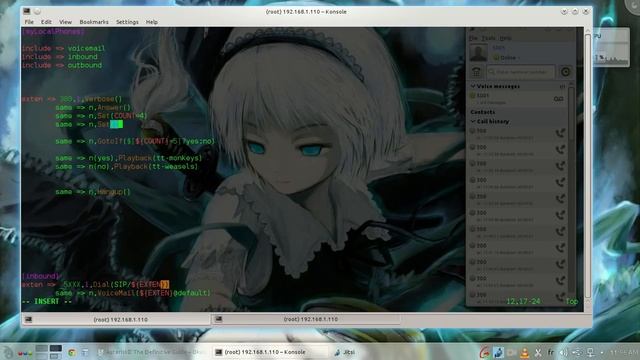The width and height of the screenshot is (640, 360).
Task: Switch to the second Konsole session tab
Action: 306,319
